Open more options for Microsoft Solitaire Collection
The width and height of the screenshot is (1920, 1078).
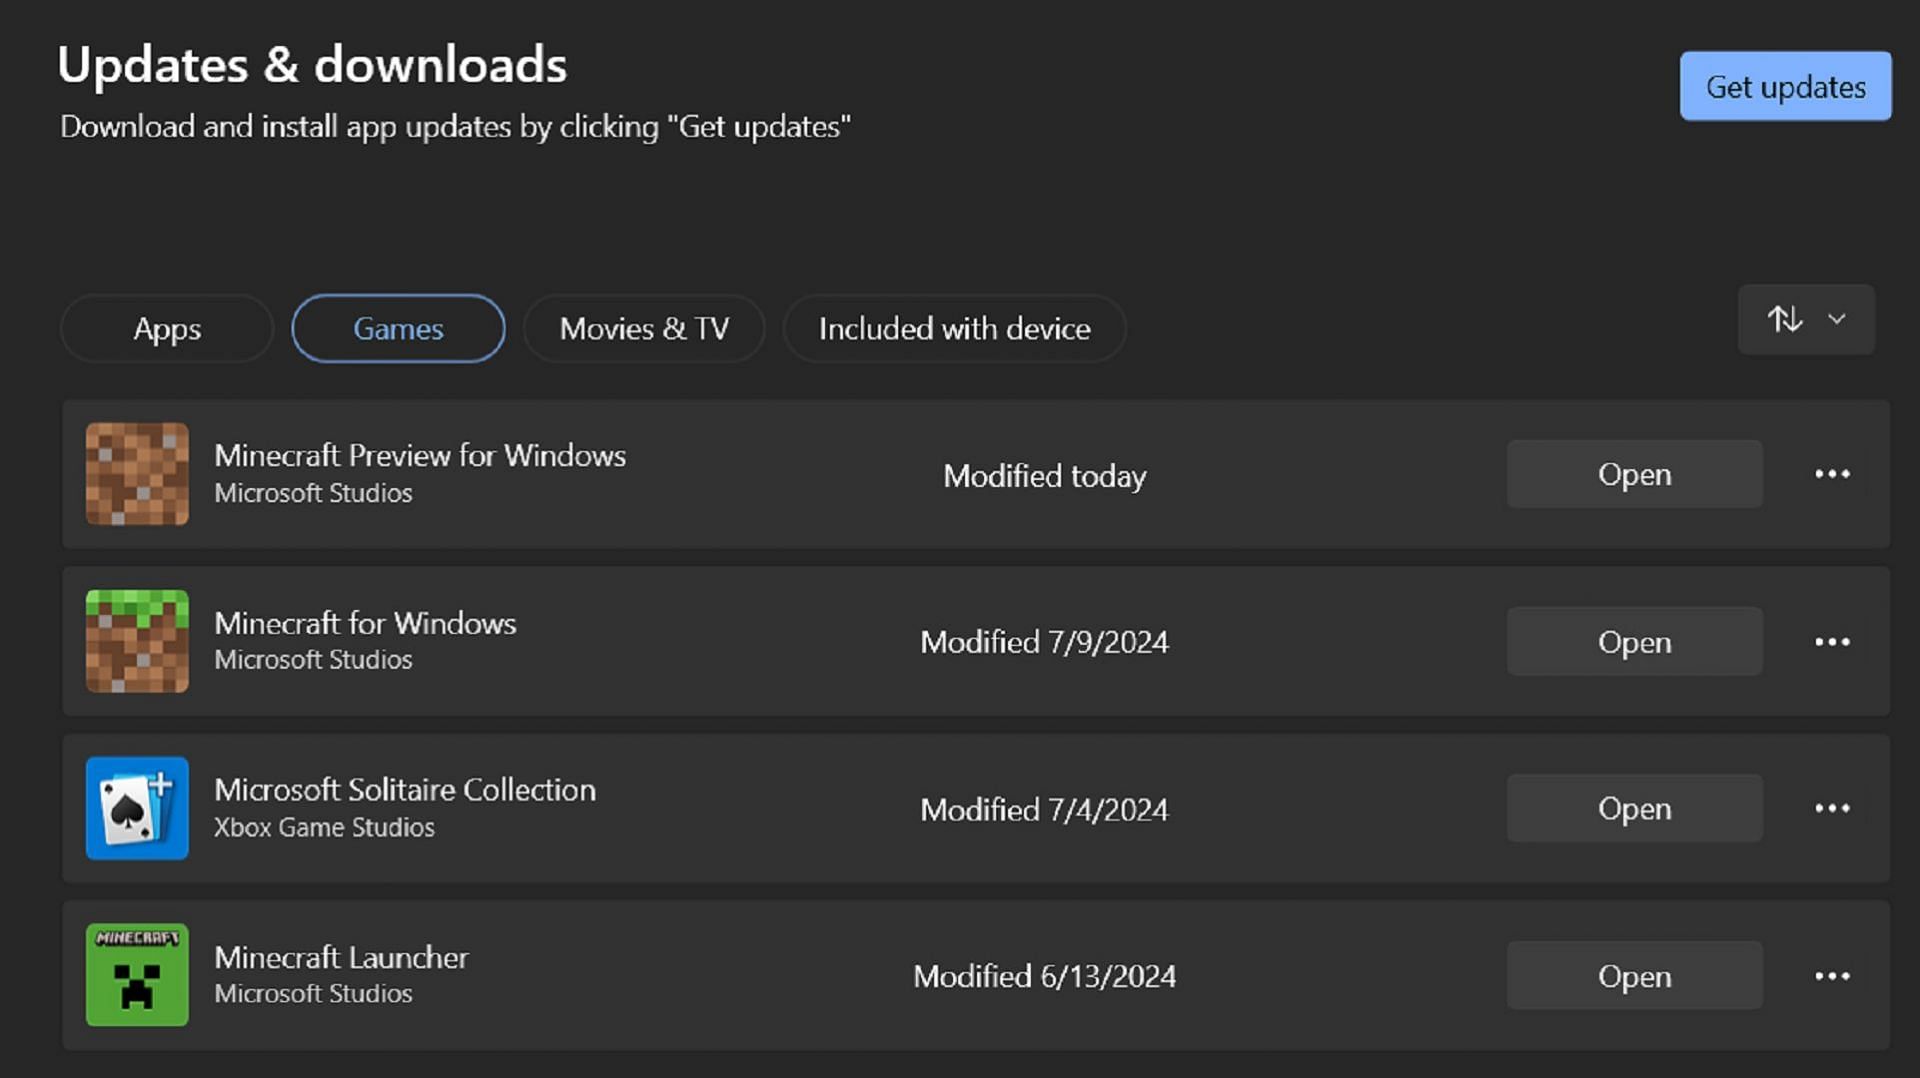pyautogui.click(x=1832, y=808)
